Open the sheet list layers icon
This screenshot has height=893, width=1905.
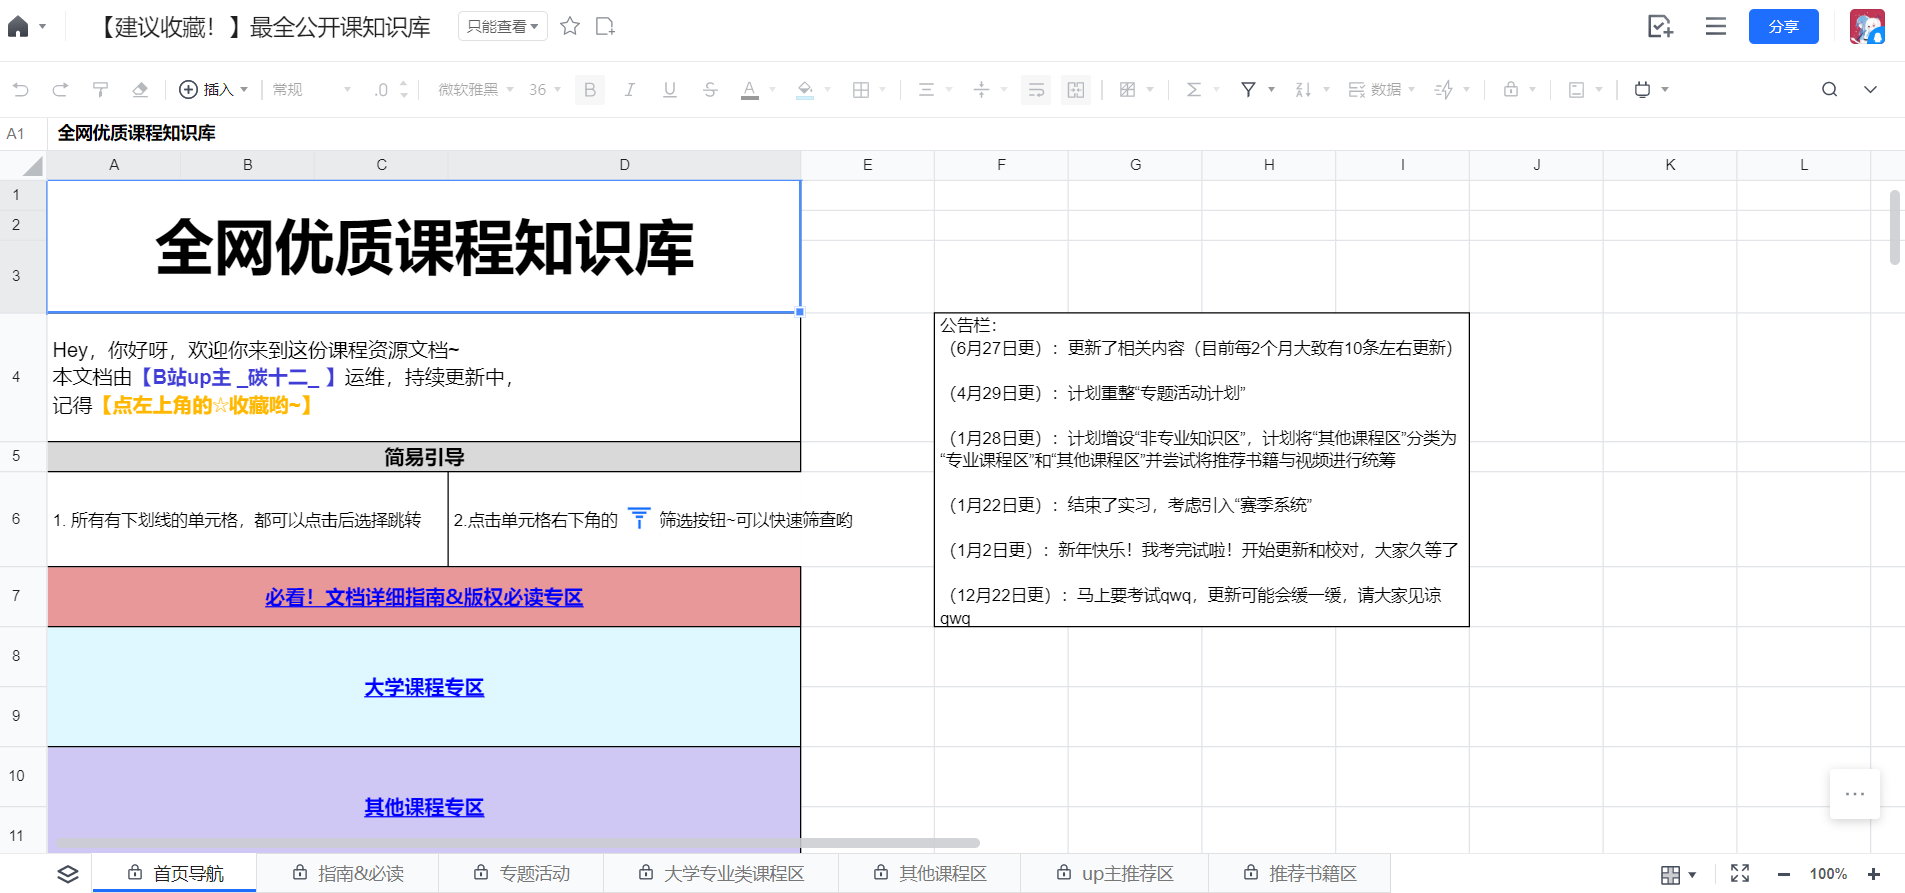67,874
